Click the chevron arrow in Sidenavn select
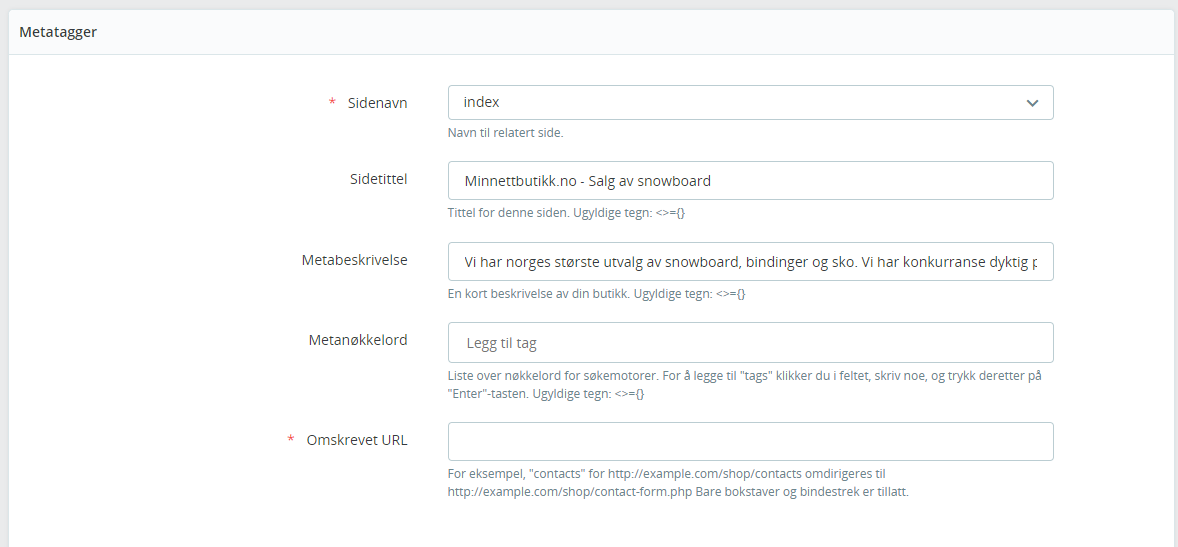 1032,103
